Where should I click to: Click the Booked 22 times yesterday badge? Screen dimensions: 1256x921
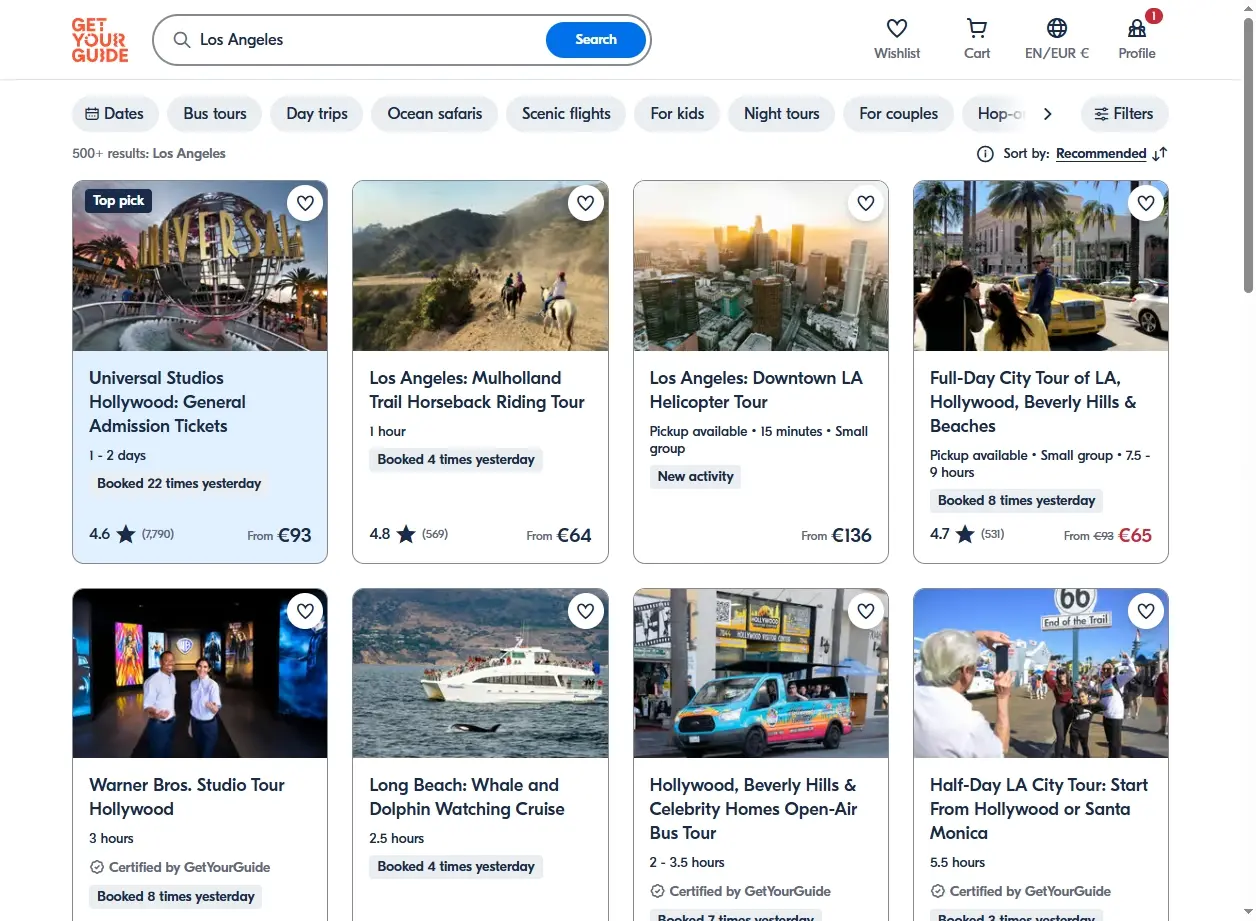pos(179,483)
